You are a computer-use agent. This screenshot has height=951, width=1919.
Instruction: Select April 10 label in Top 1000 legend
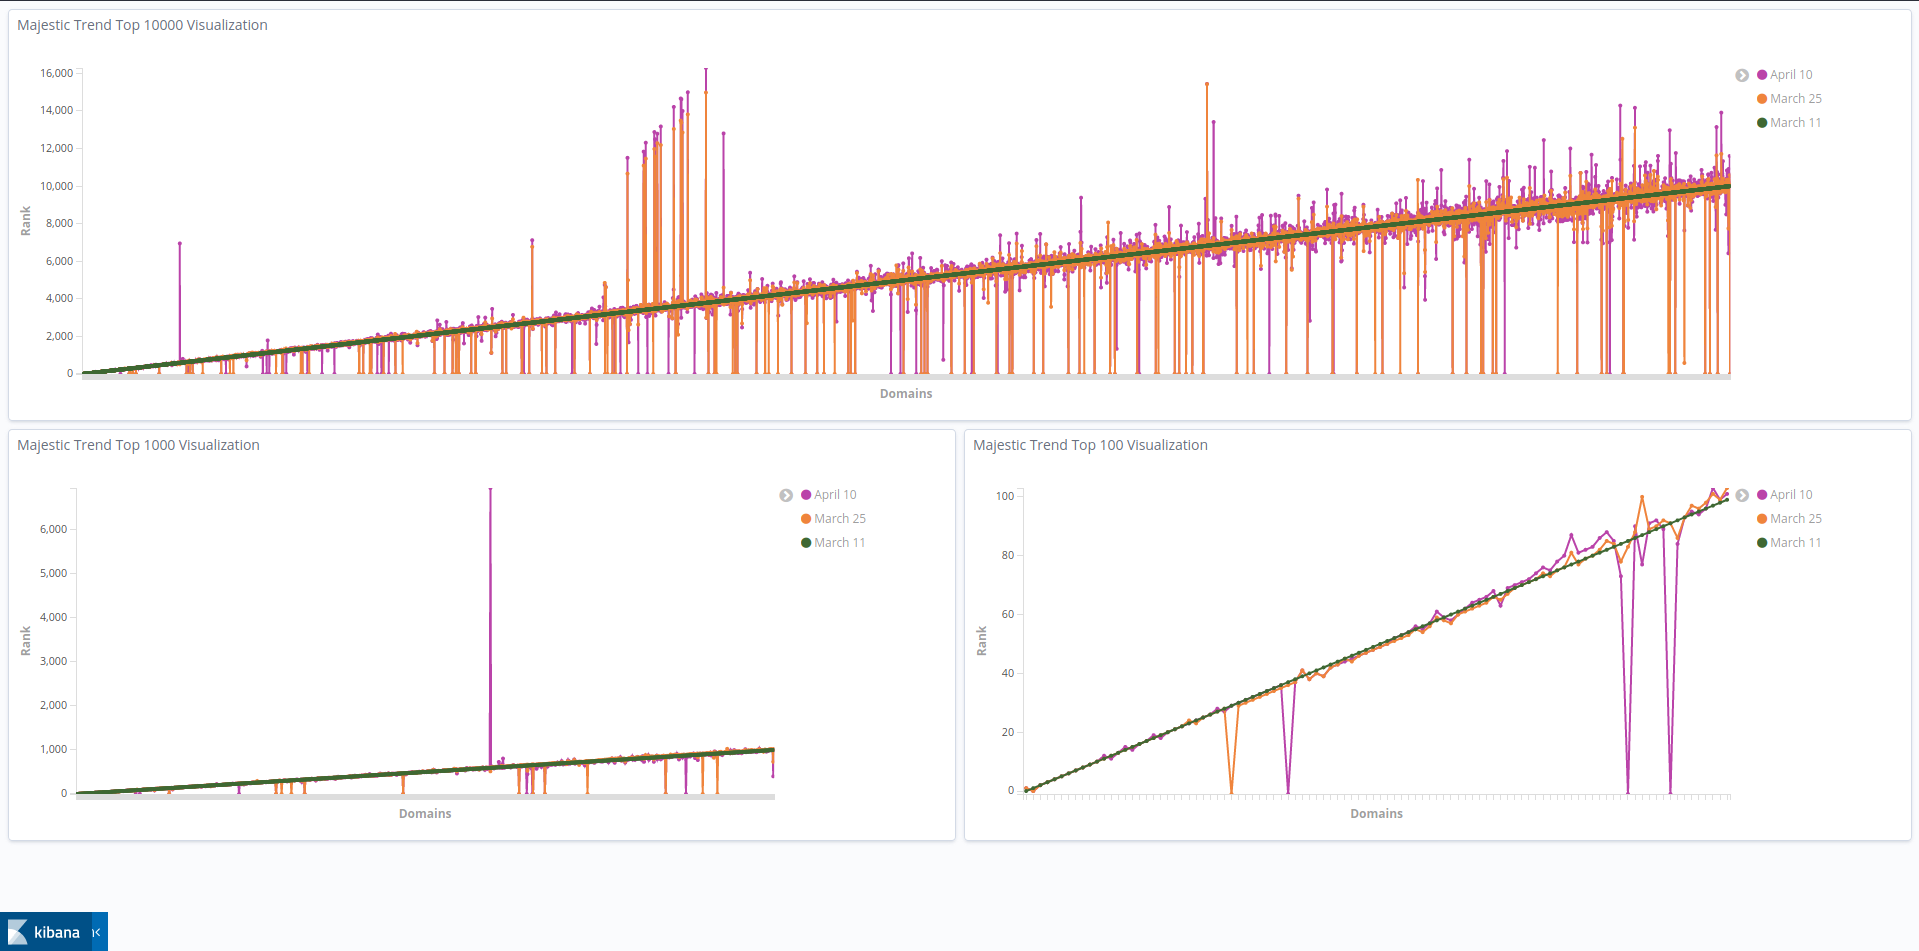(x=835, y=495)
